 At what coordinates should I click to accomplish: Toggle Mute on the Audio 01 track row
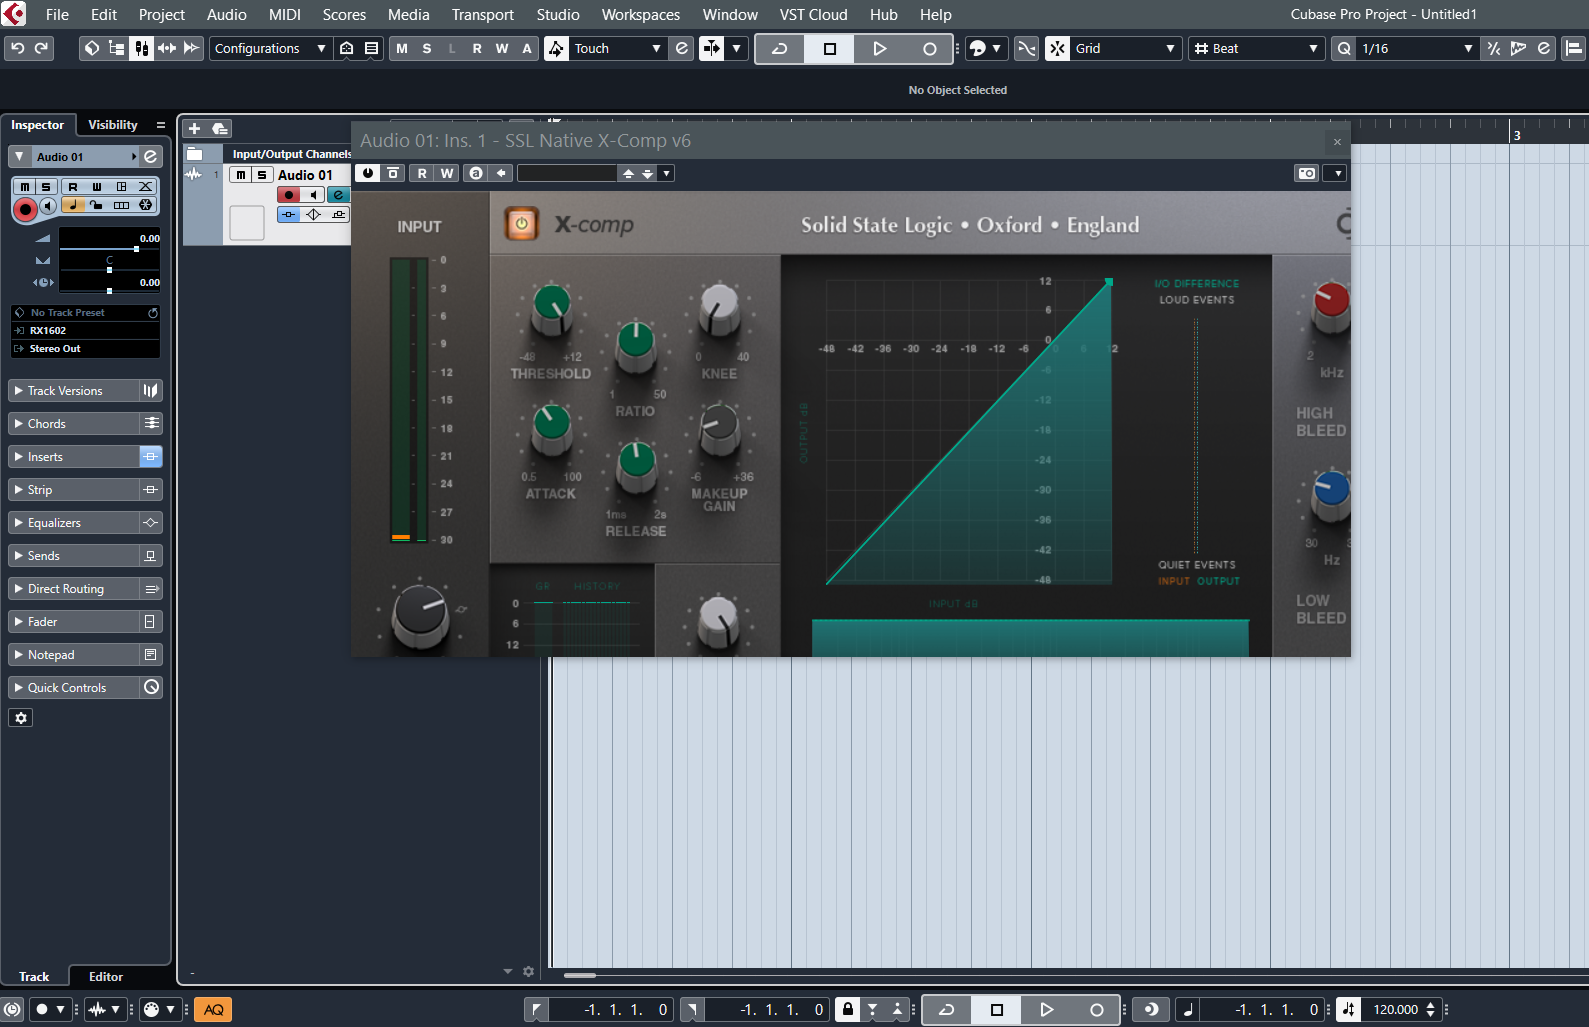pos(241,175)
